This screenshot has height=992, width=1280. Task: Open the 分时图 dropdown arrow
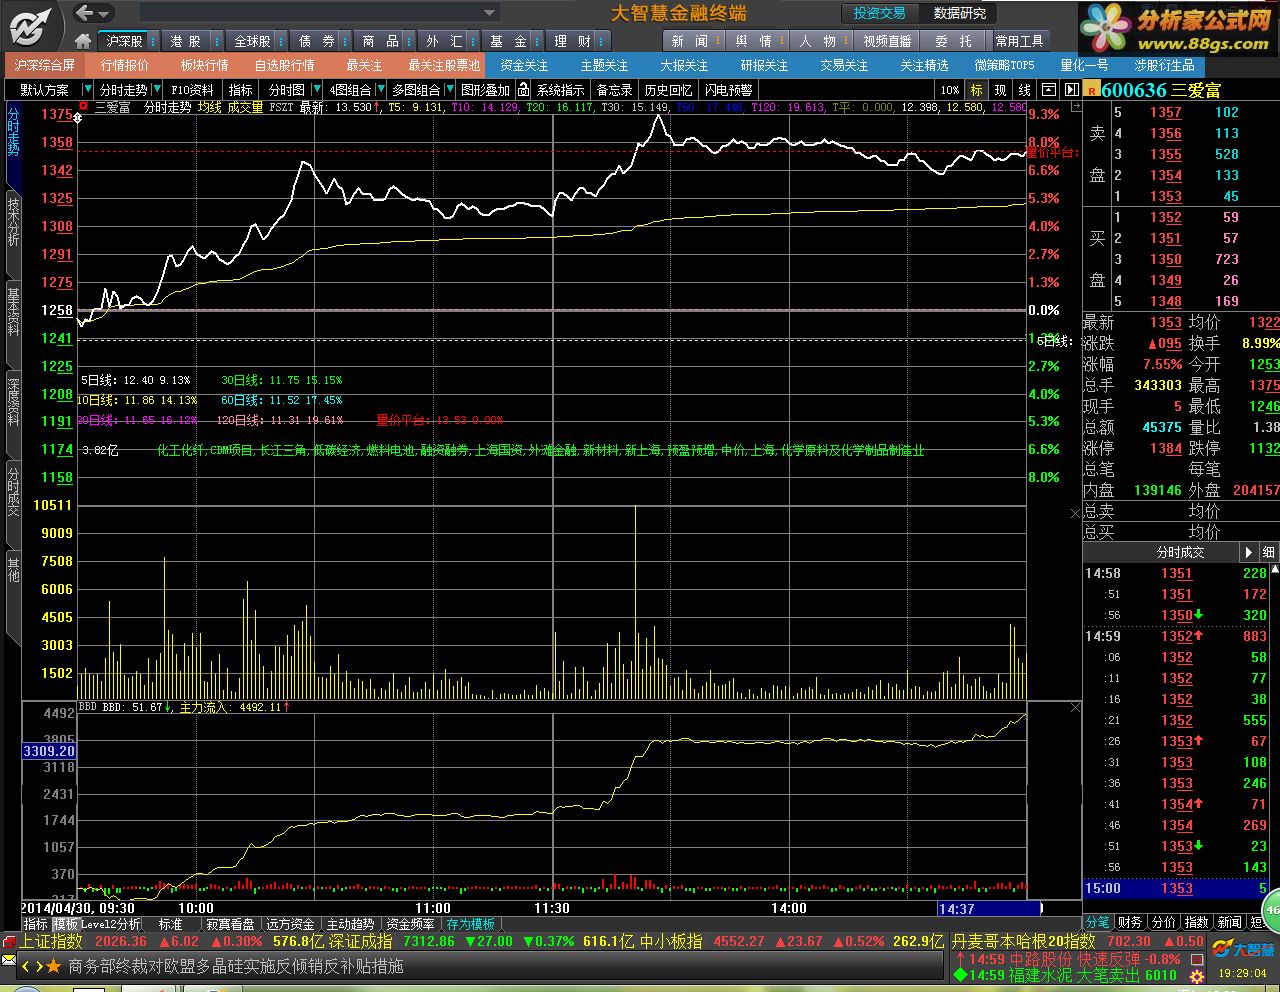click(x=315, y=90)
